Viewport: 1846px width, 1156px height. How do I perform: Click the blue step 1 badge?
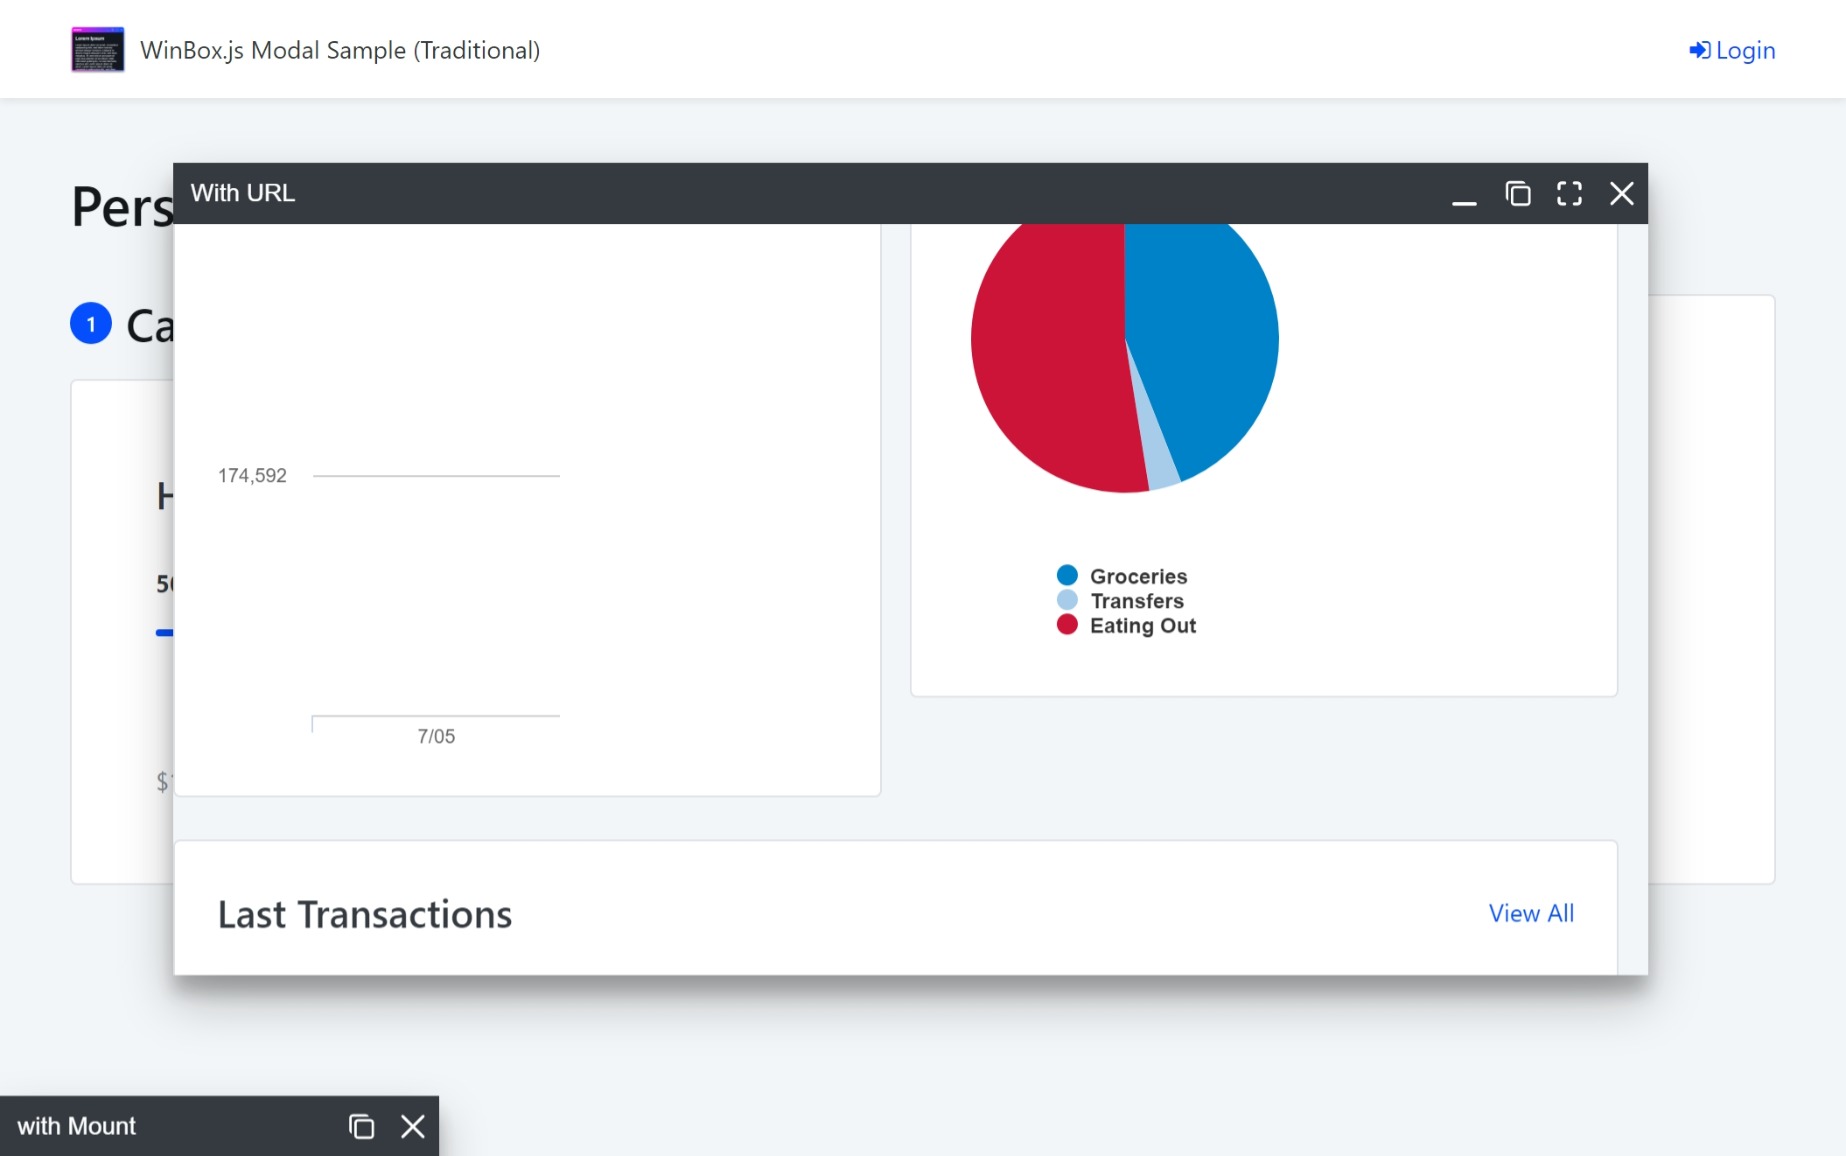coord(91,324)
